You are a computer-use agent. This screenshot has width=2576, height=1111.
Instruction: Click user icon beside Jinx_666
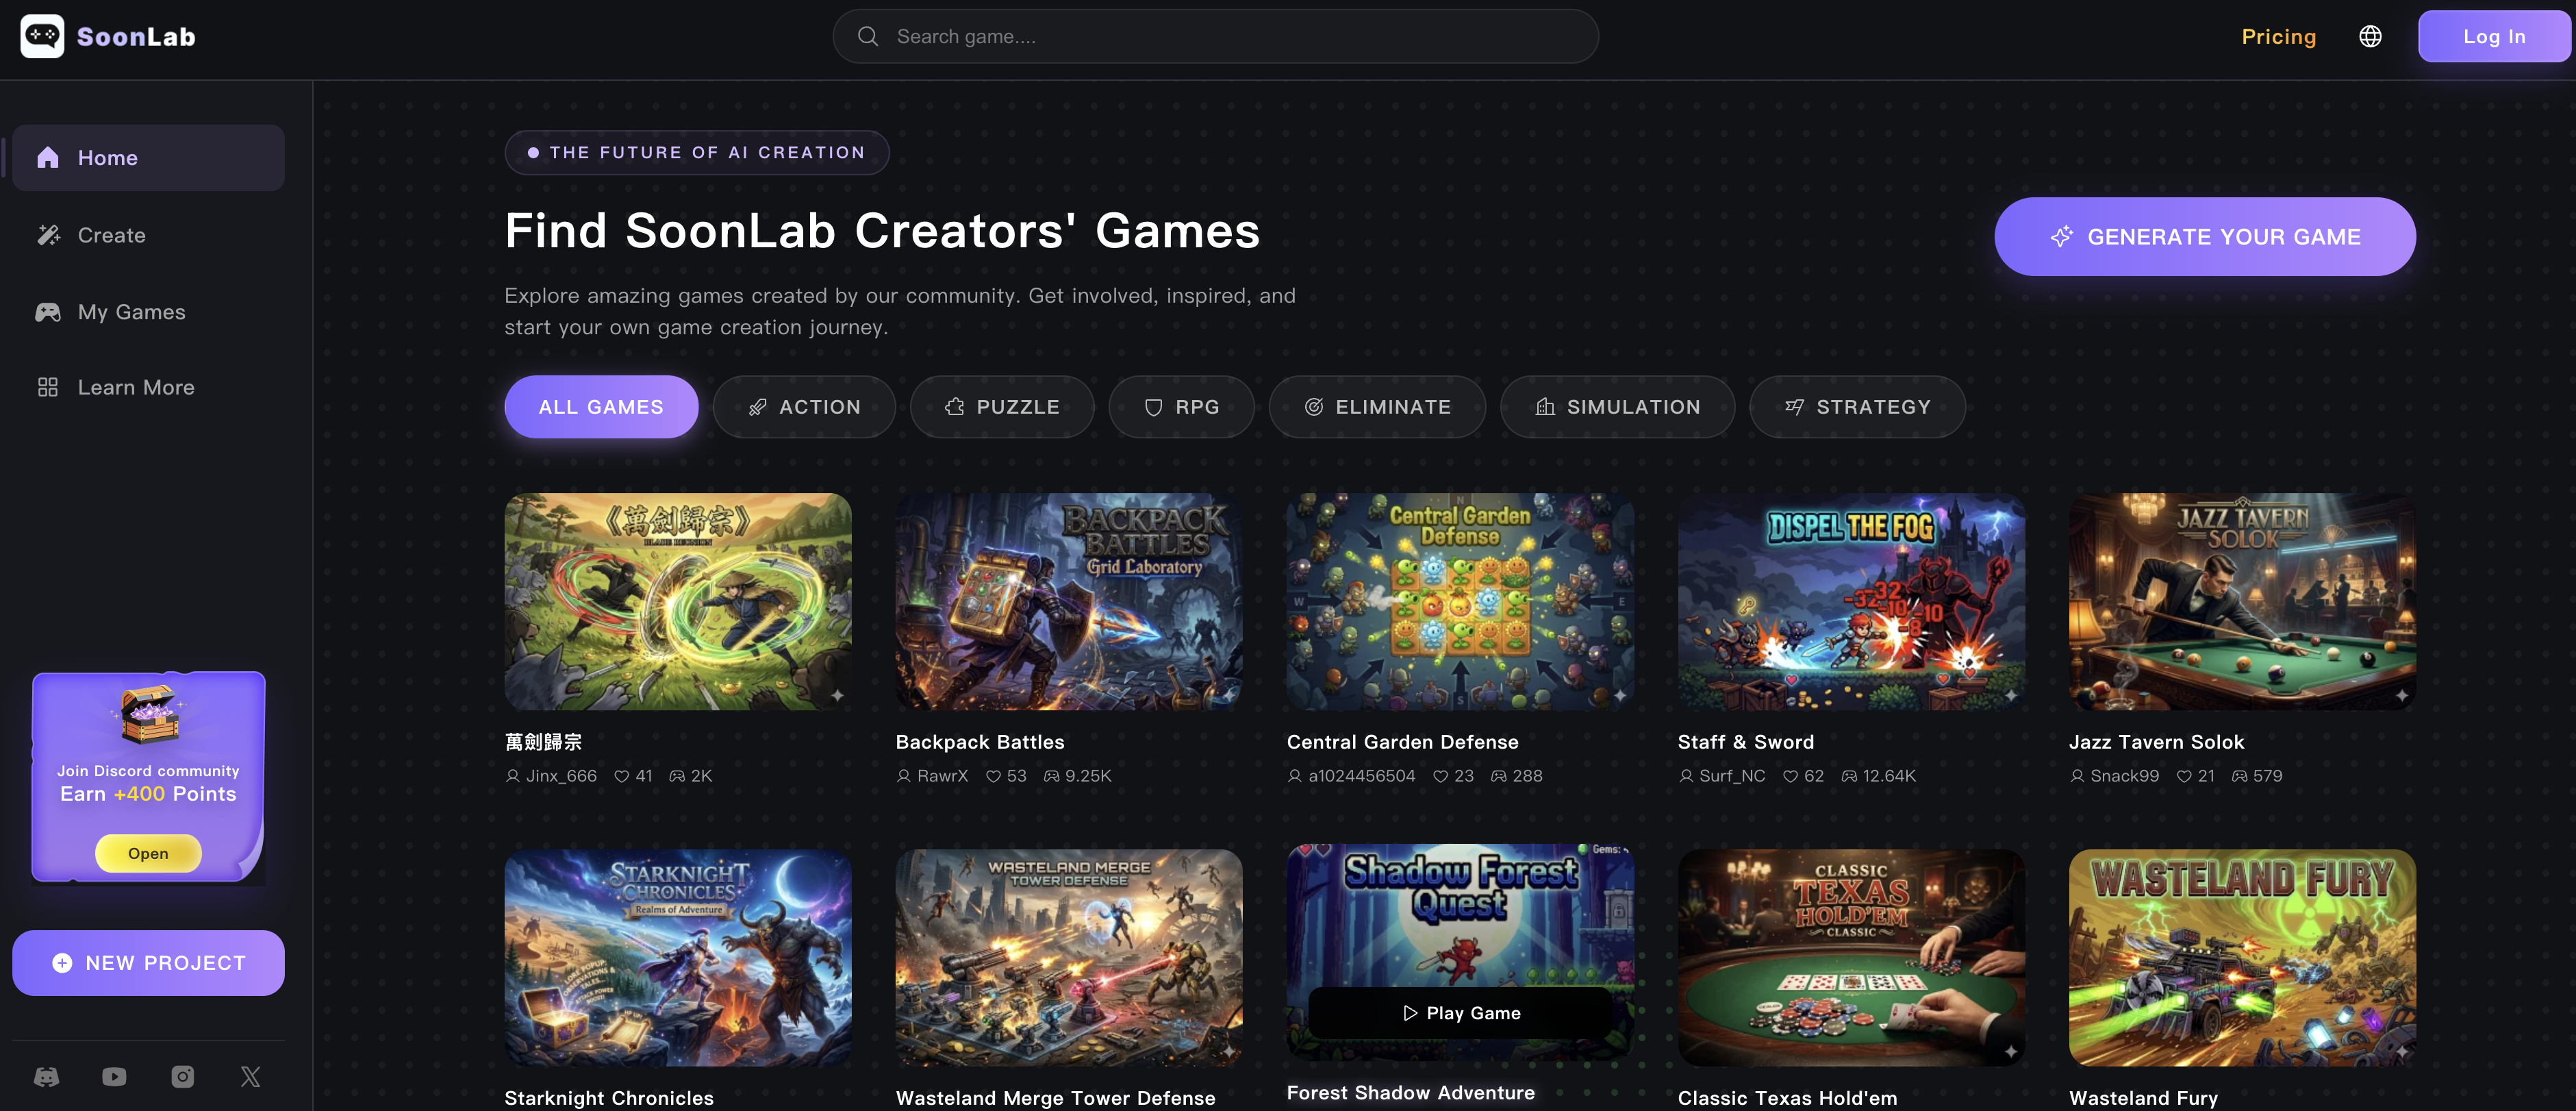[x=513, y=776]
